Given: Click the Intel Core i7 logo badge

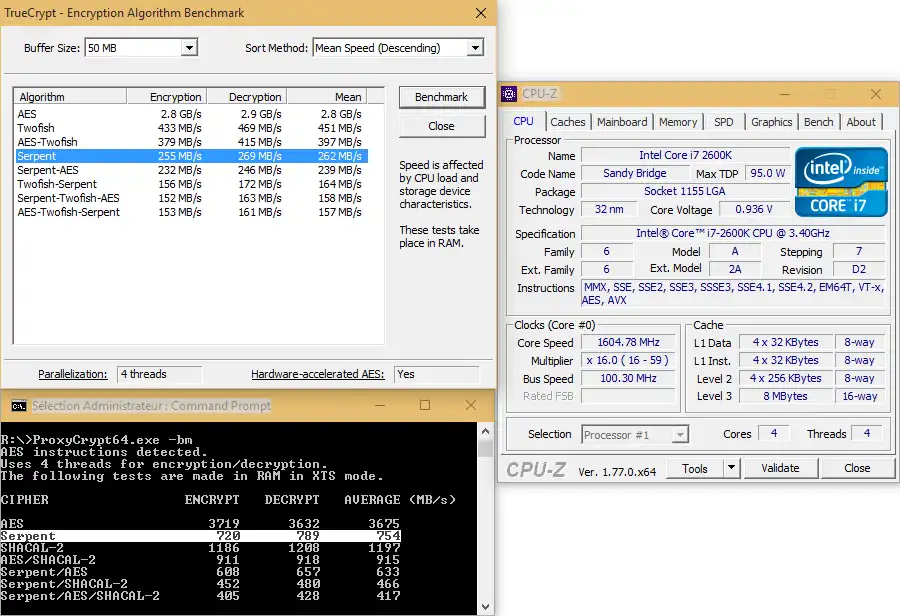Looking at the screenshot, I should pyautogui.click(x=841, y=183).
